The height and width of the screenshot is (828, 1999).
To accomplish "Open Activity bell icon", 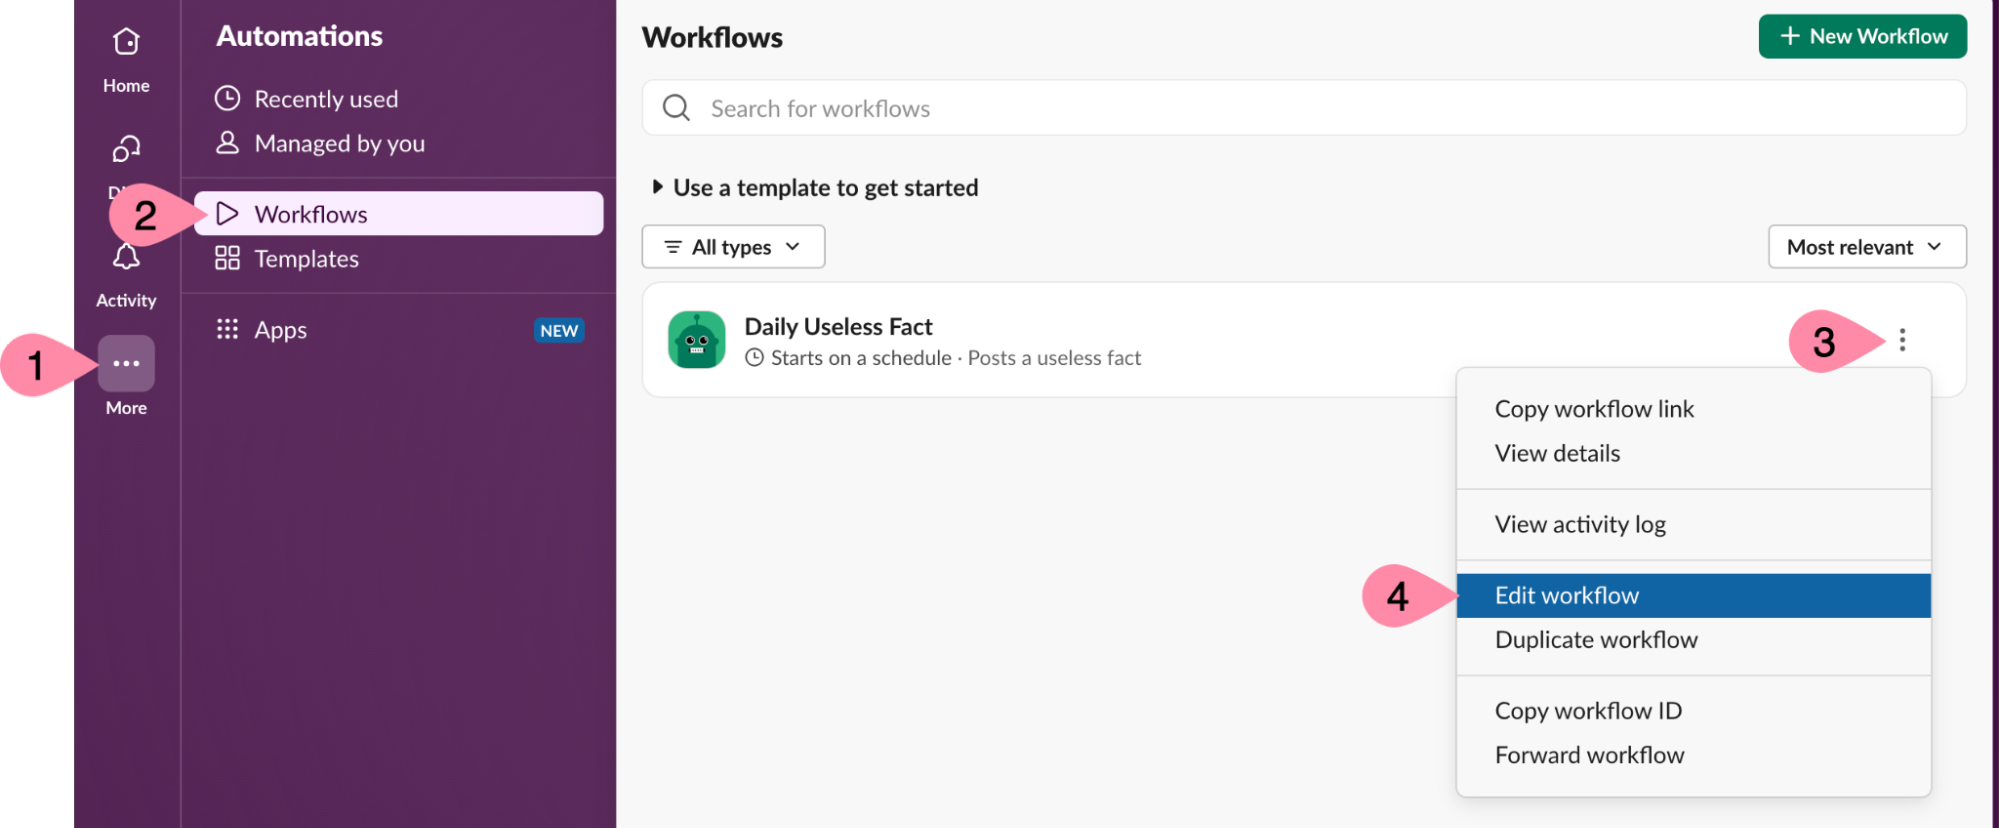I will point(126,258).
